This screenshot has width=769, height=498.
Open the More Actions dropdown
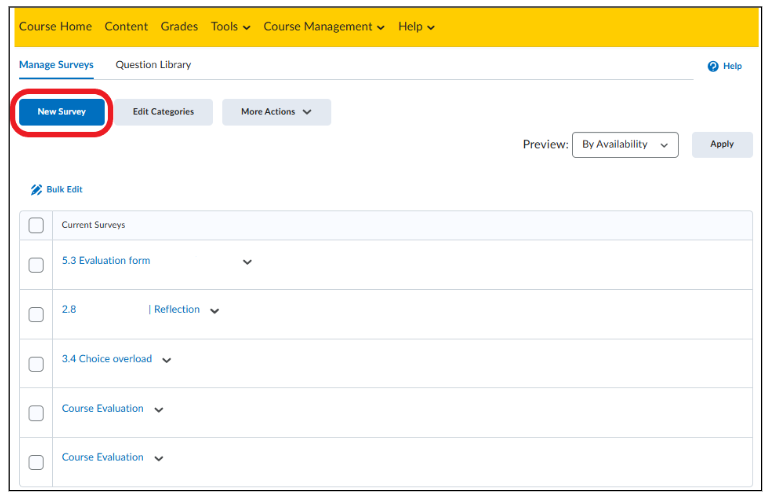coord(277,112)
